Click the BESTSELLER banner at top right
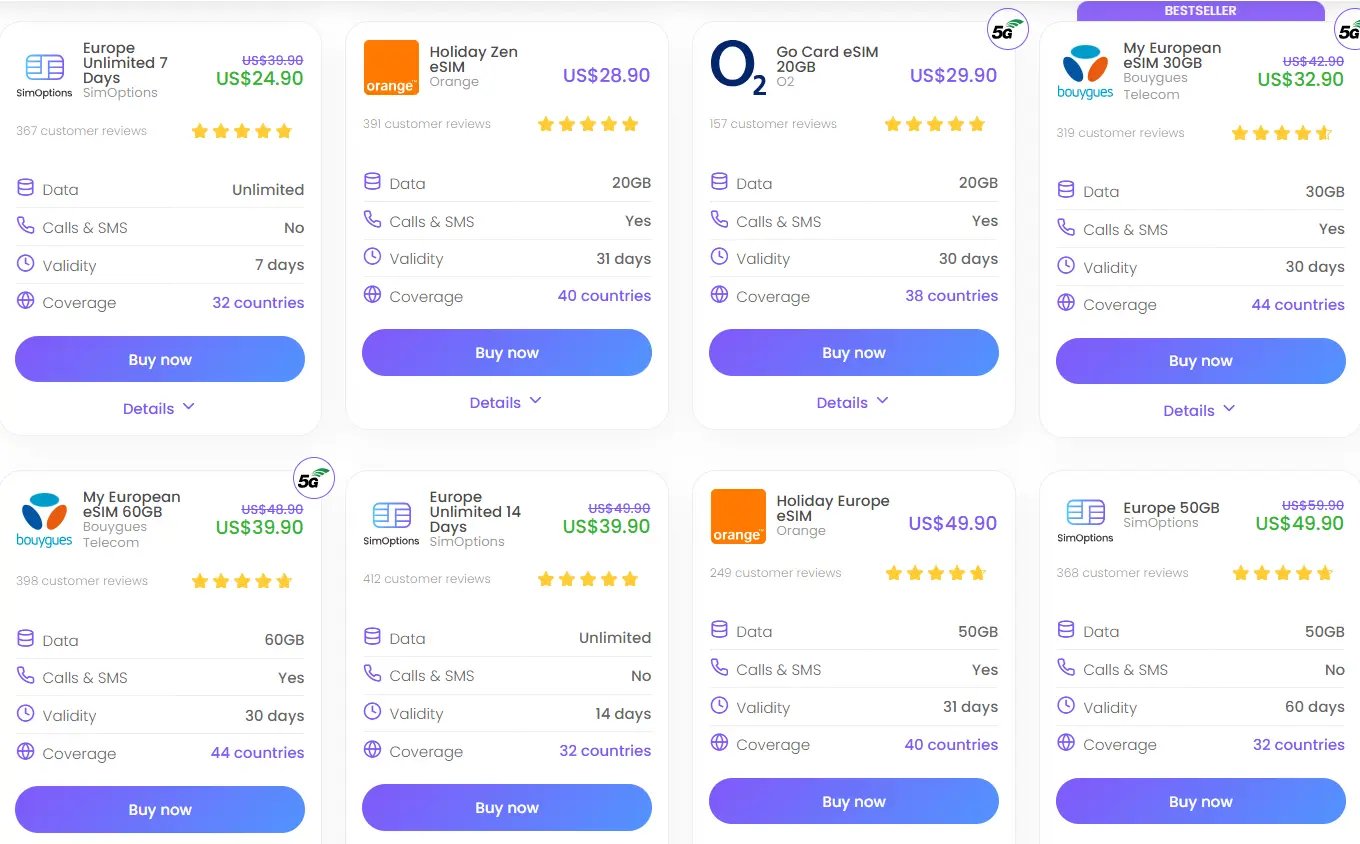The width and height of the screenshot is (1360, 844). coord(1199,10)
